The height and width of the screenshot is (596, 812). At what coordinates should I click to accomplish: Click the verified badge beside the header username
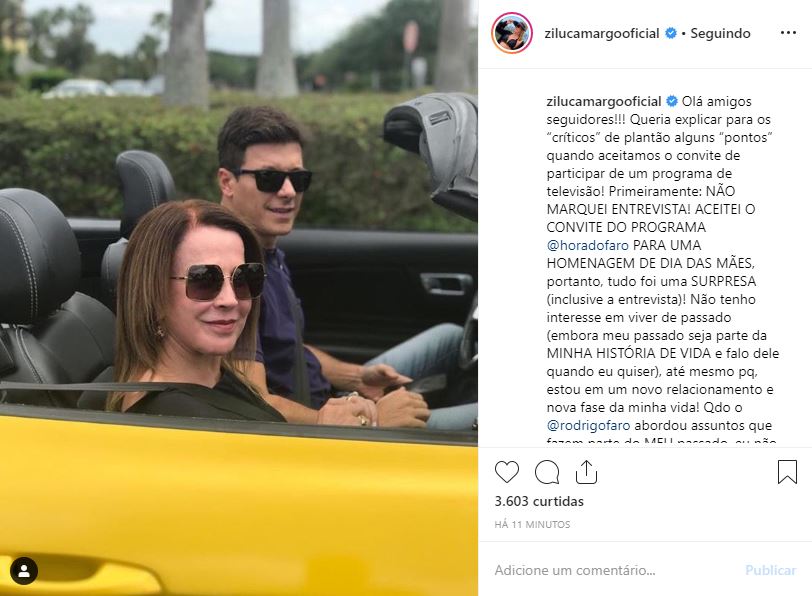pyautogui.click(x=671, y=33)
